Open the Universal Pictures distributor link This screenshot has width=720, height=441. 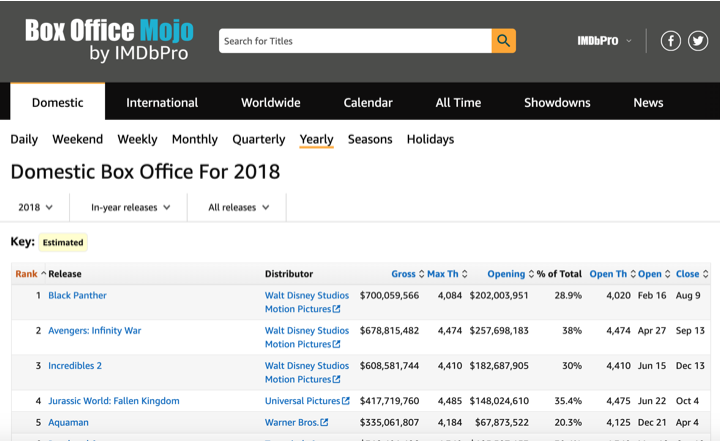[x=302, y=401]
